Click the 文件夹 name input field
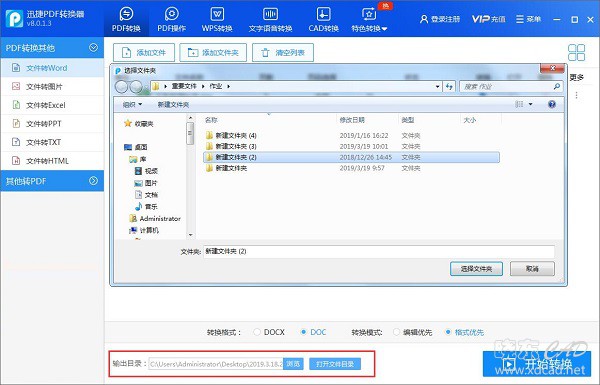The image size is (600, 385). coord(379,251)
